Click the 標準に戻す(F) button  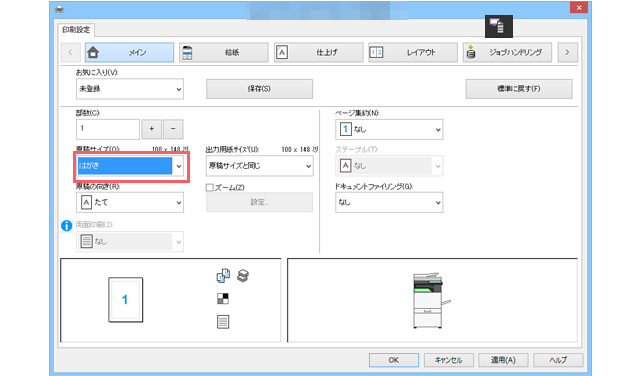tap(519, 89)
